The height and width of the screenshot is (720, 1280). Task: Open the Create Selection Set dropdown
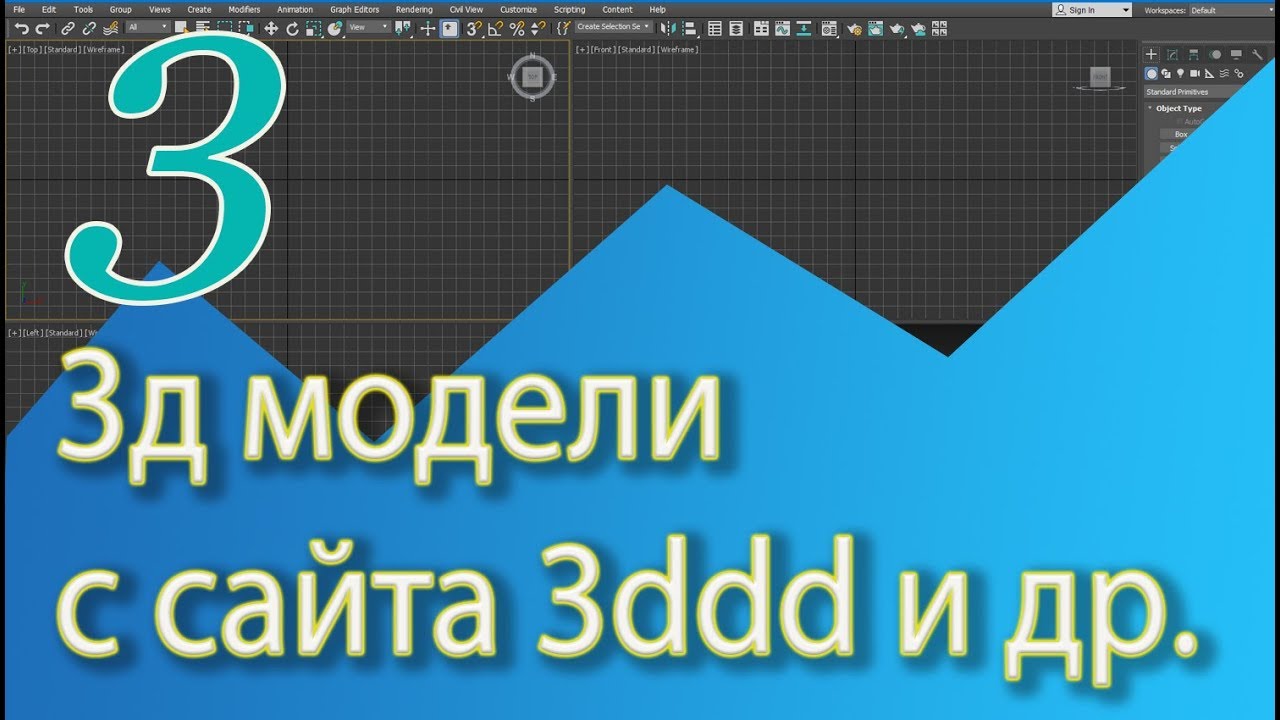(614, 28)
